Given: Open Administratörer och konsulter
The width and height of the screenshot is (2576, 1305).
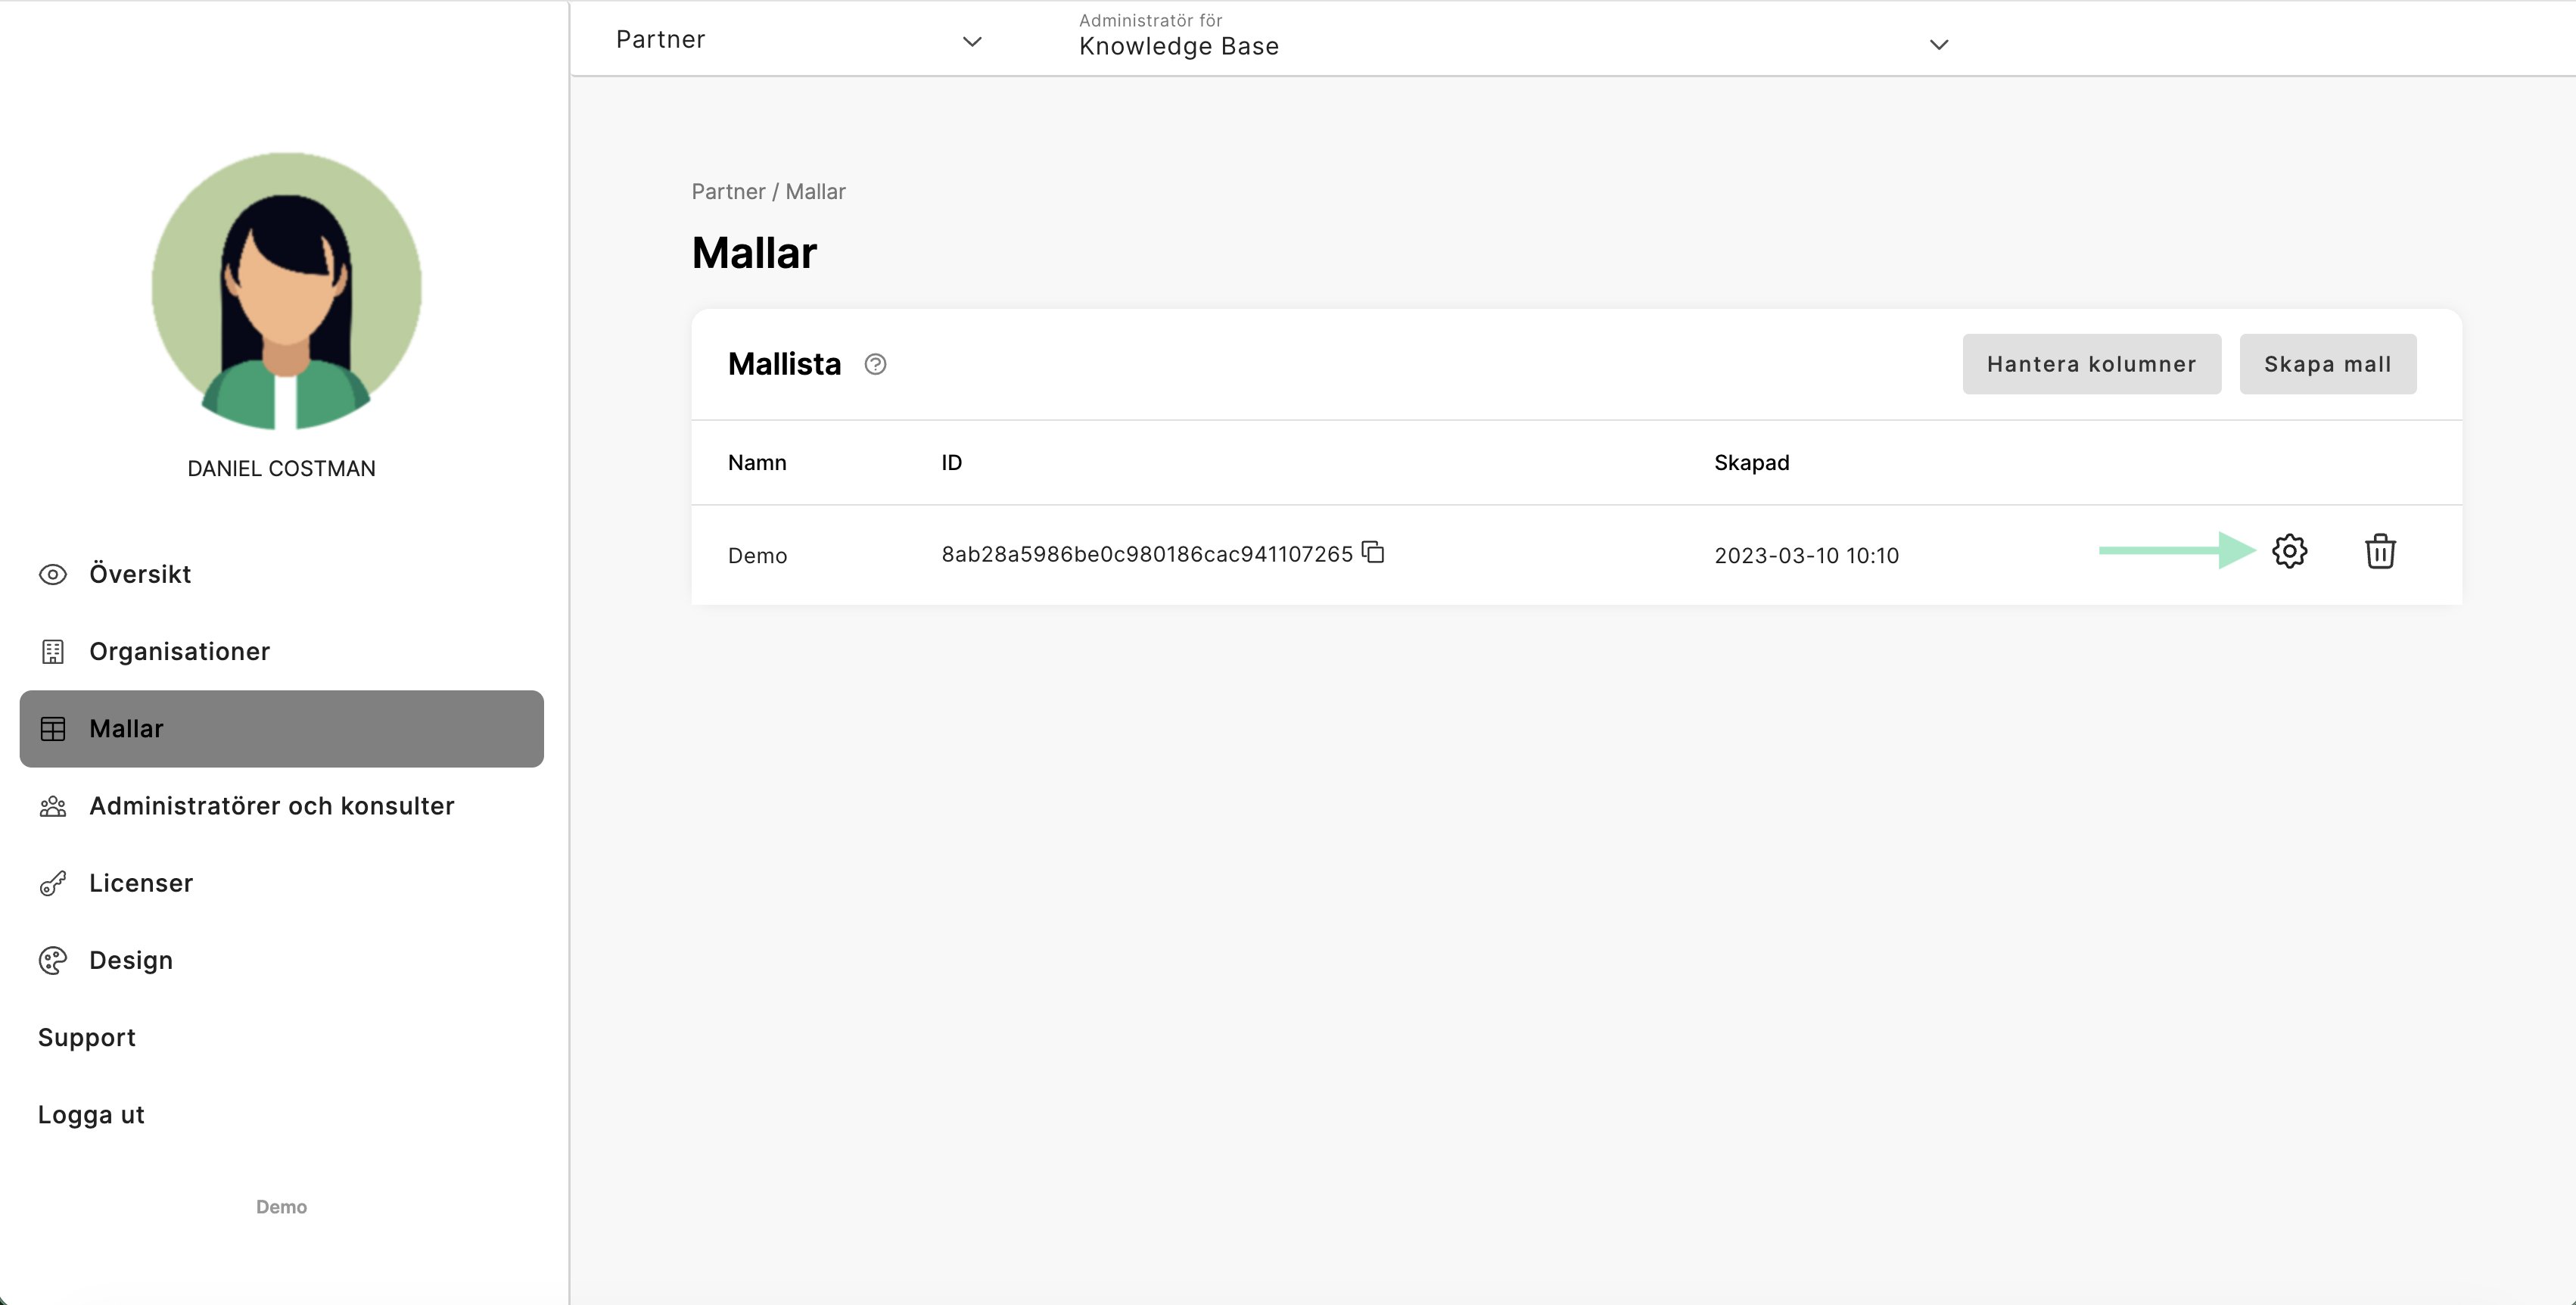Looking at the screenshot, I should click(x=282, y=806).
